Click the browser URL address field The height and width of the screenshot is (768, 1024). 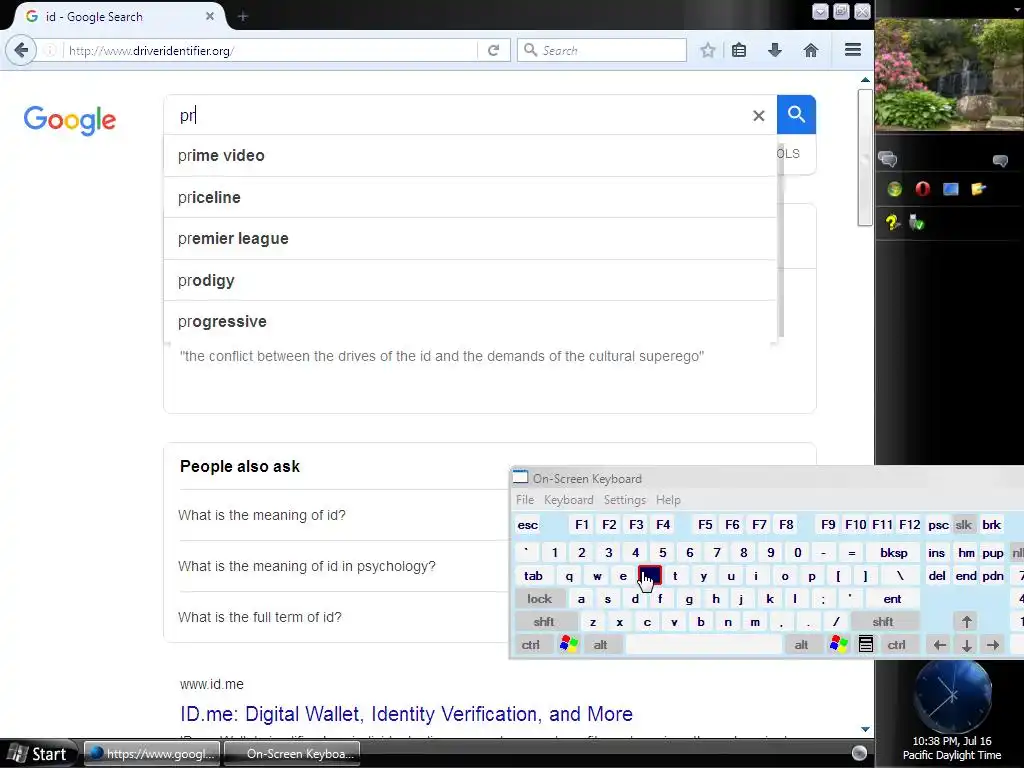click(x=270, y=50)
